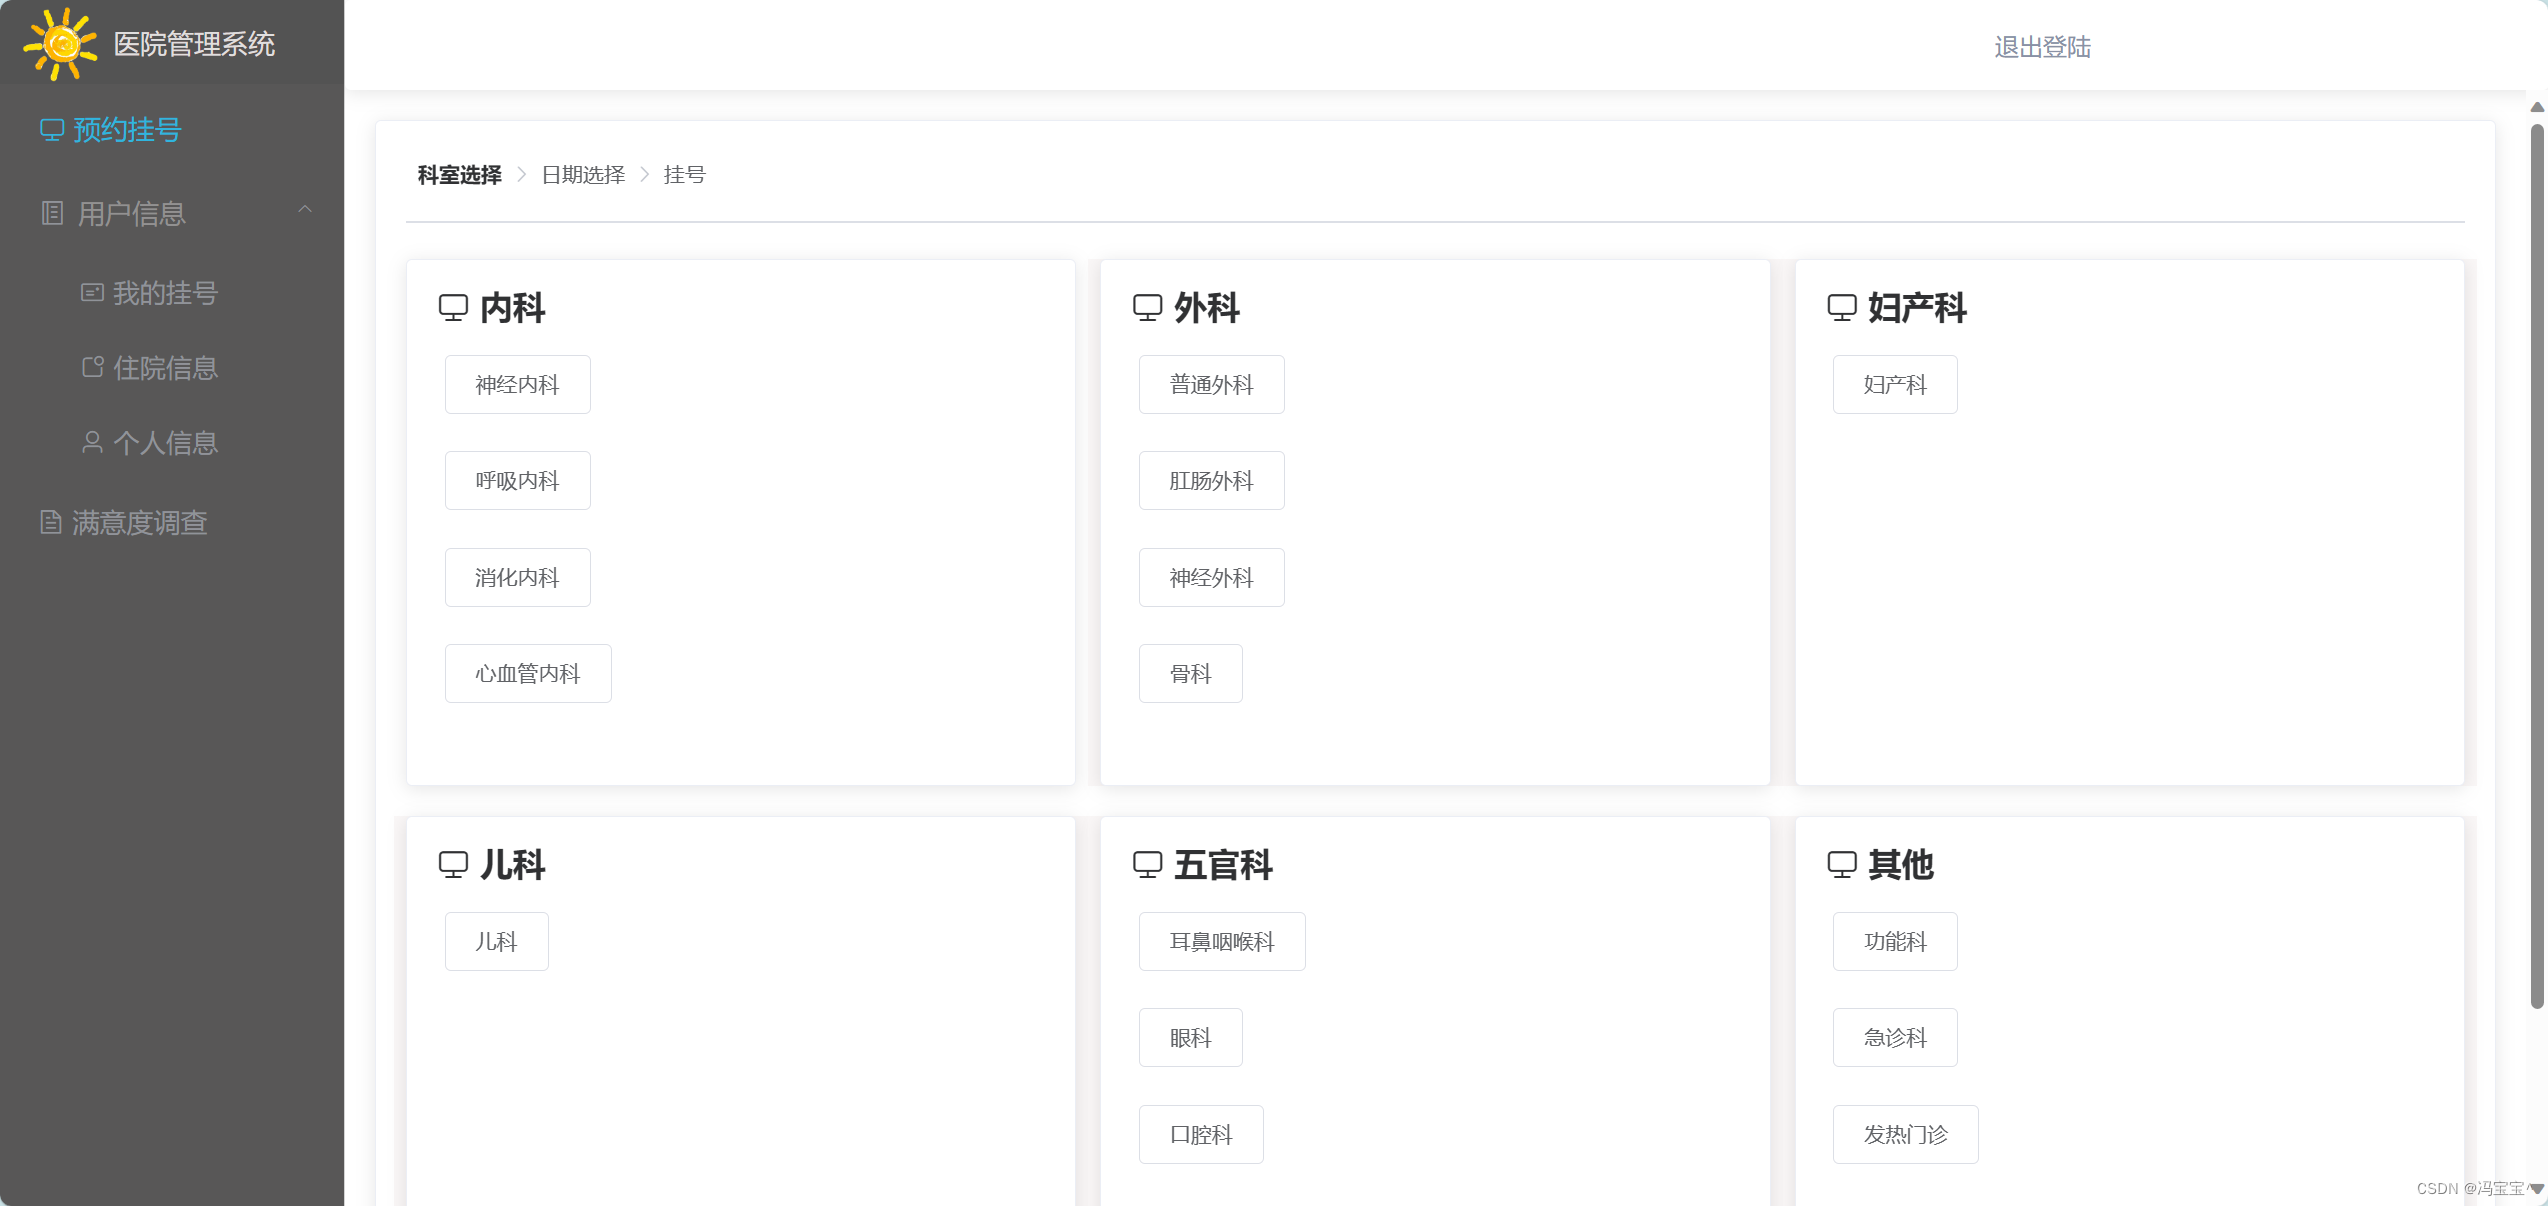The height and width of the screenshot is (1206, 2548).
Task: Click the sun logo of 医院管理系统
Action: click(60, 44)
